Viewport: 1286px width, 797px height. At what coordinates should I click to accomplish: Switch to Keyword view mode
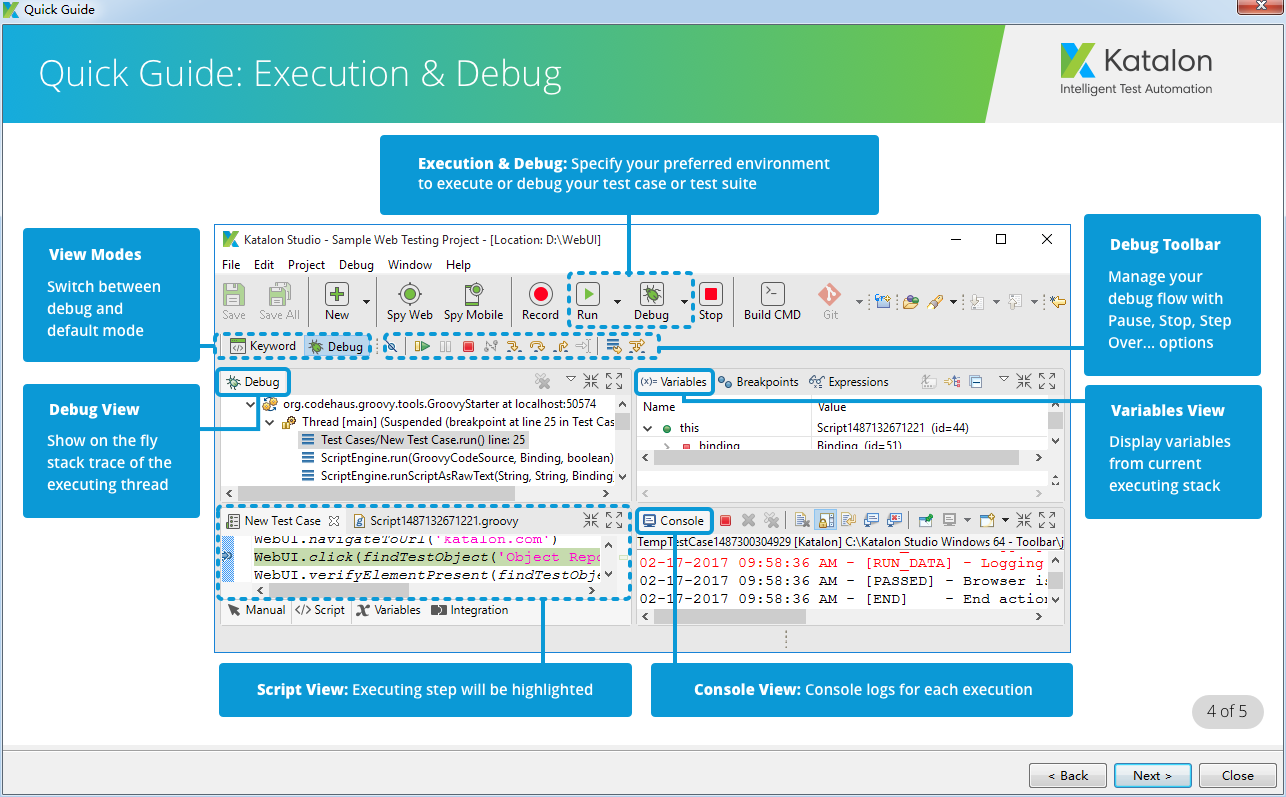[x=263, y=346]
